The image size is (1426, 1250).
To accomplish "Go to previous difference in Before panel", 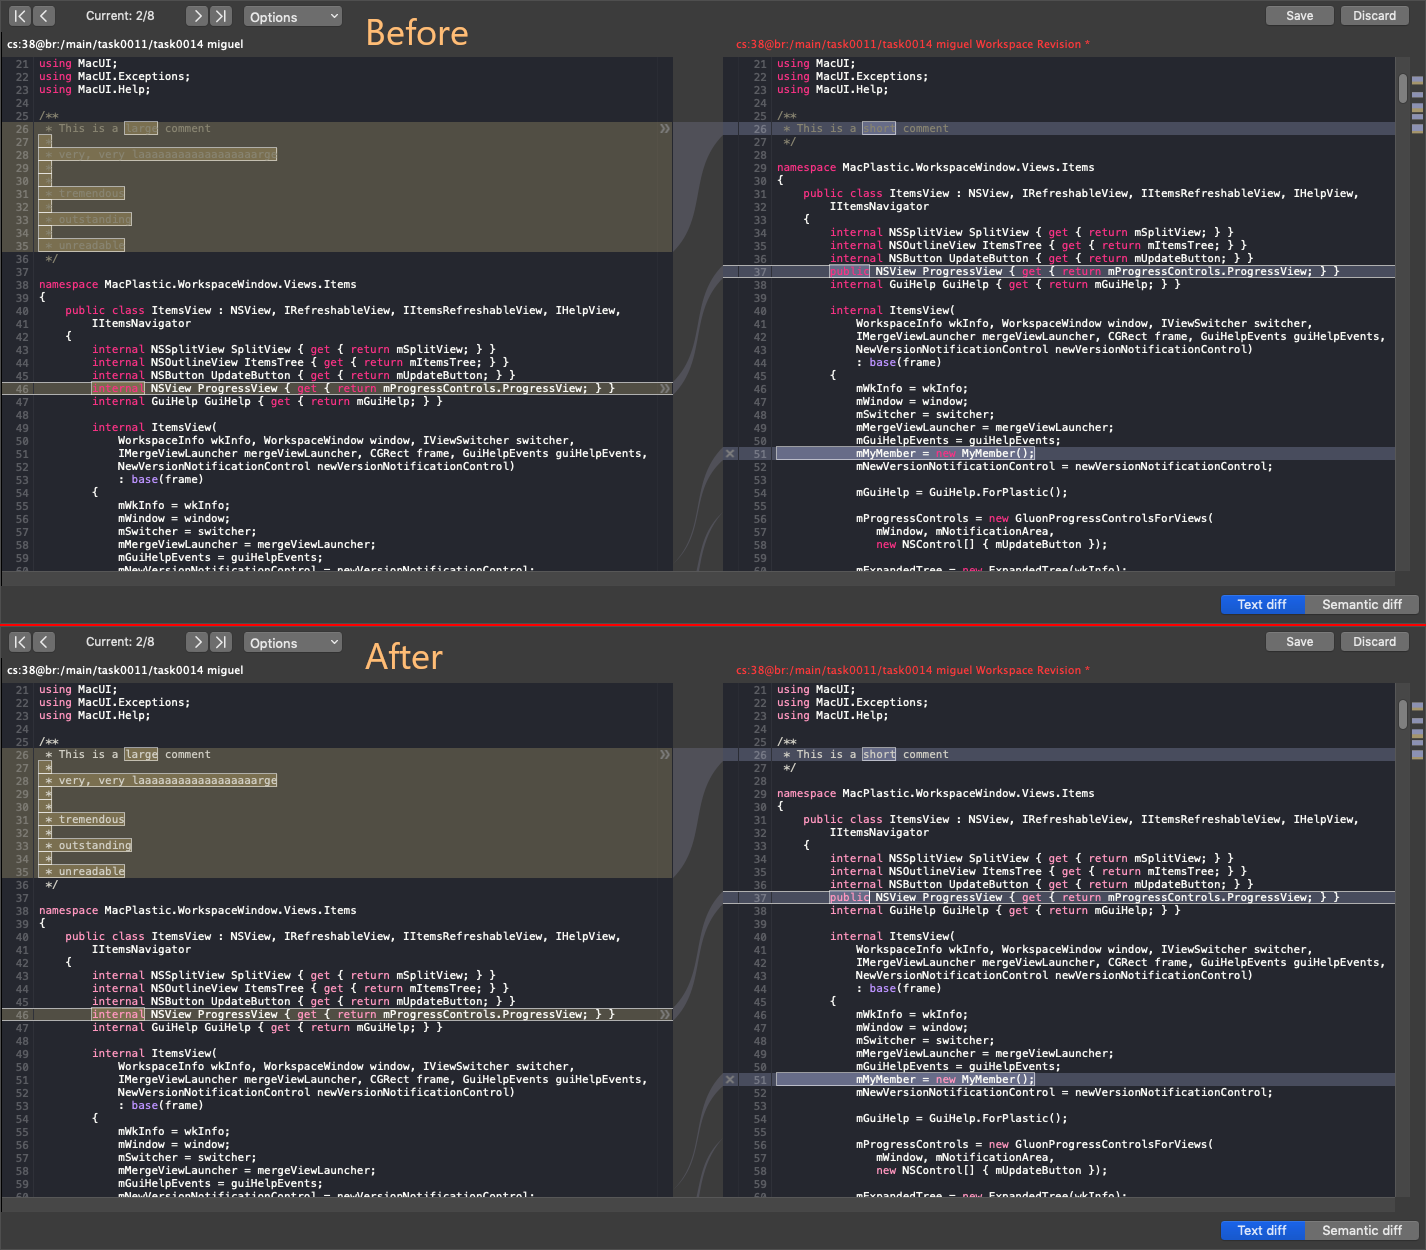I will [x=44, y=16].
